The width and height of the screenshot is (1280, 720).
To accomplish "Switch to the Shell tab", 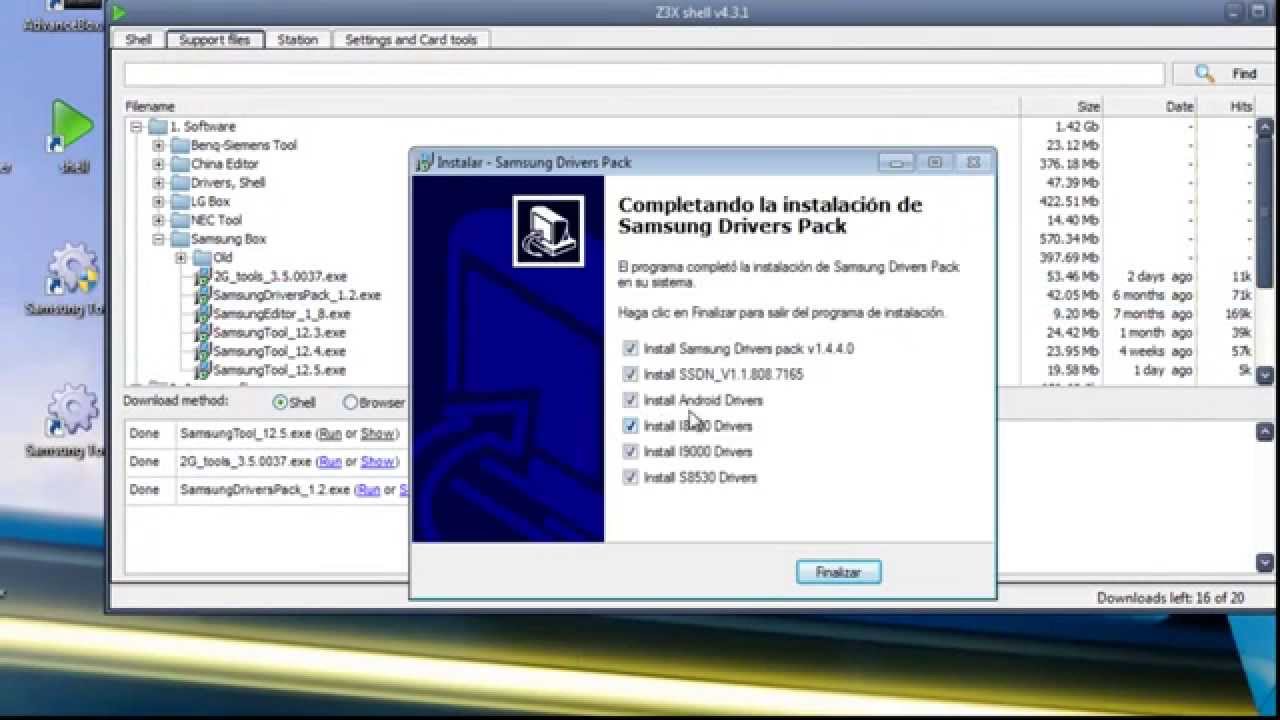I will [x=138, y=40].
